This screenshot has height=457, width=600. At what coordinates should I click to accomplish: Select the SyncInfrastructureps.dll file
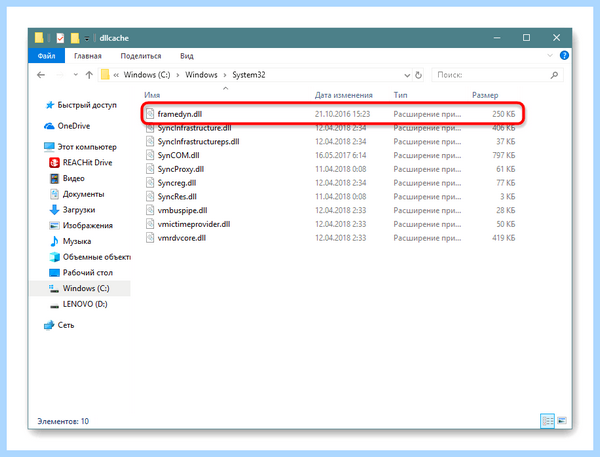pyautogui.click(x=330, y=142)
